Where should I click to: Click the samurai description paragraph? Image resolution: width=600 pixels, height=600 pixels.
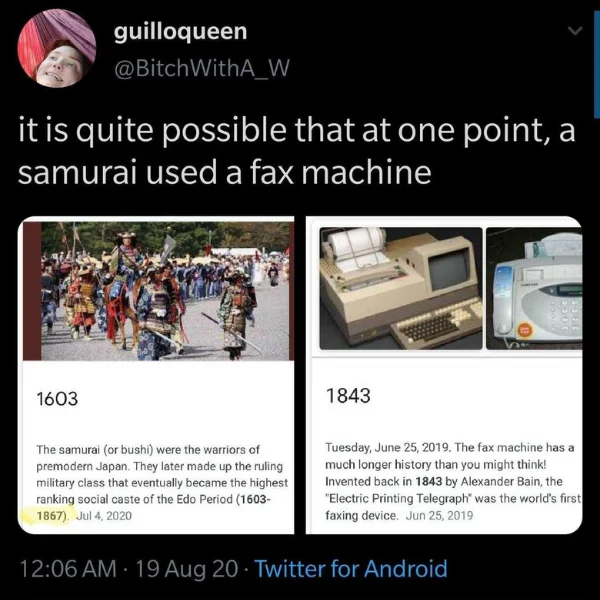[162, 483]
